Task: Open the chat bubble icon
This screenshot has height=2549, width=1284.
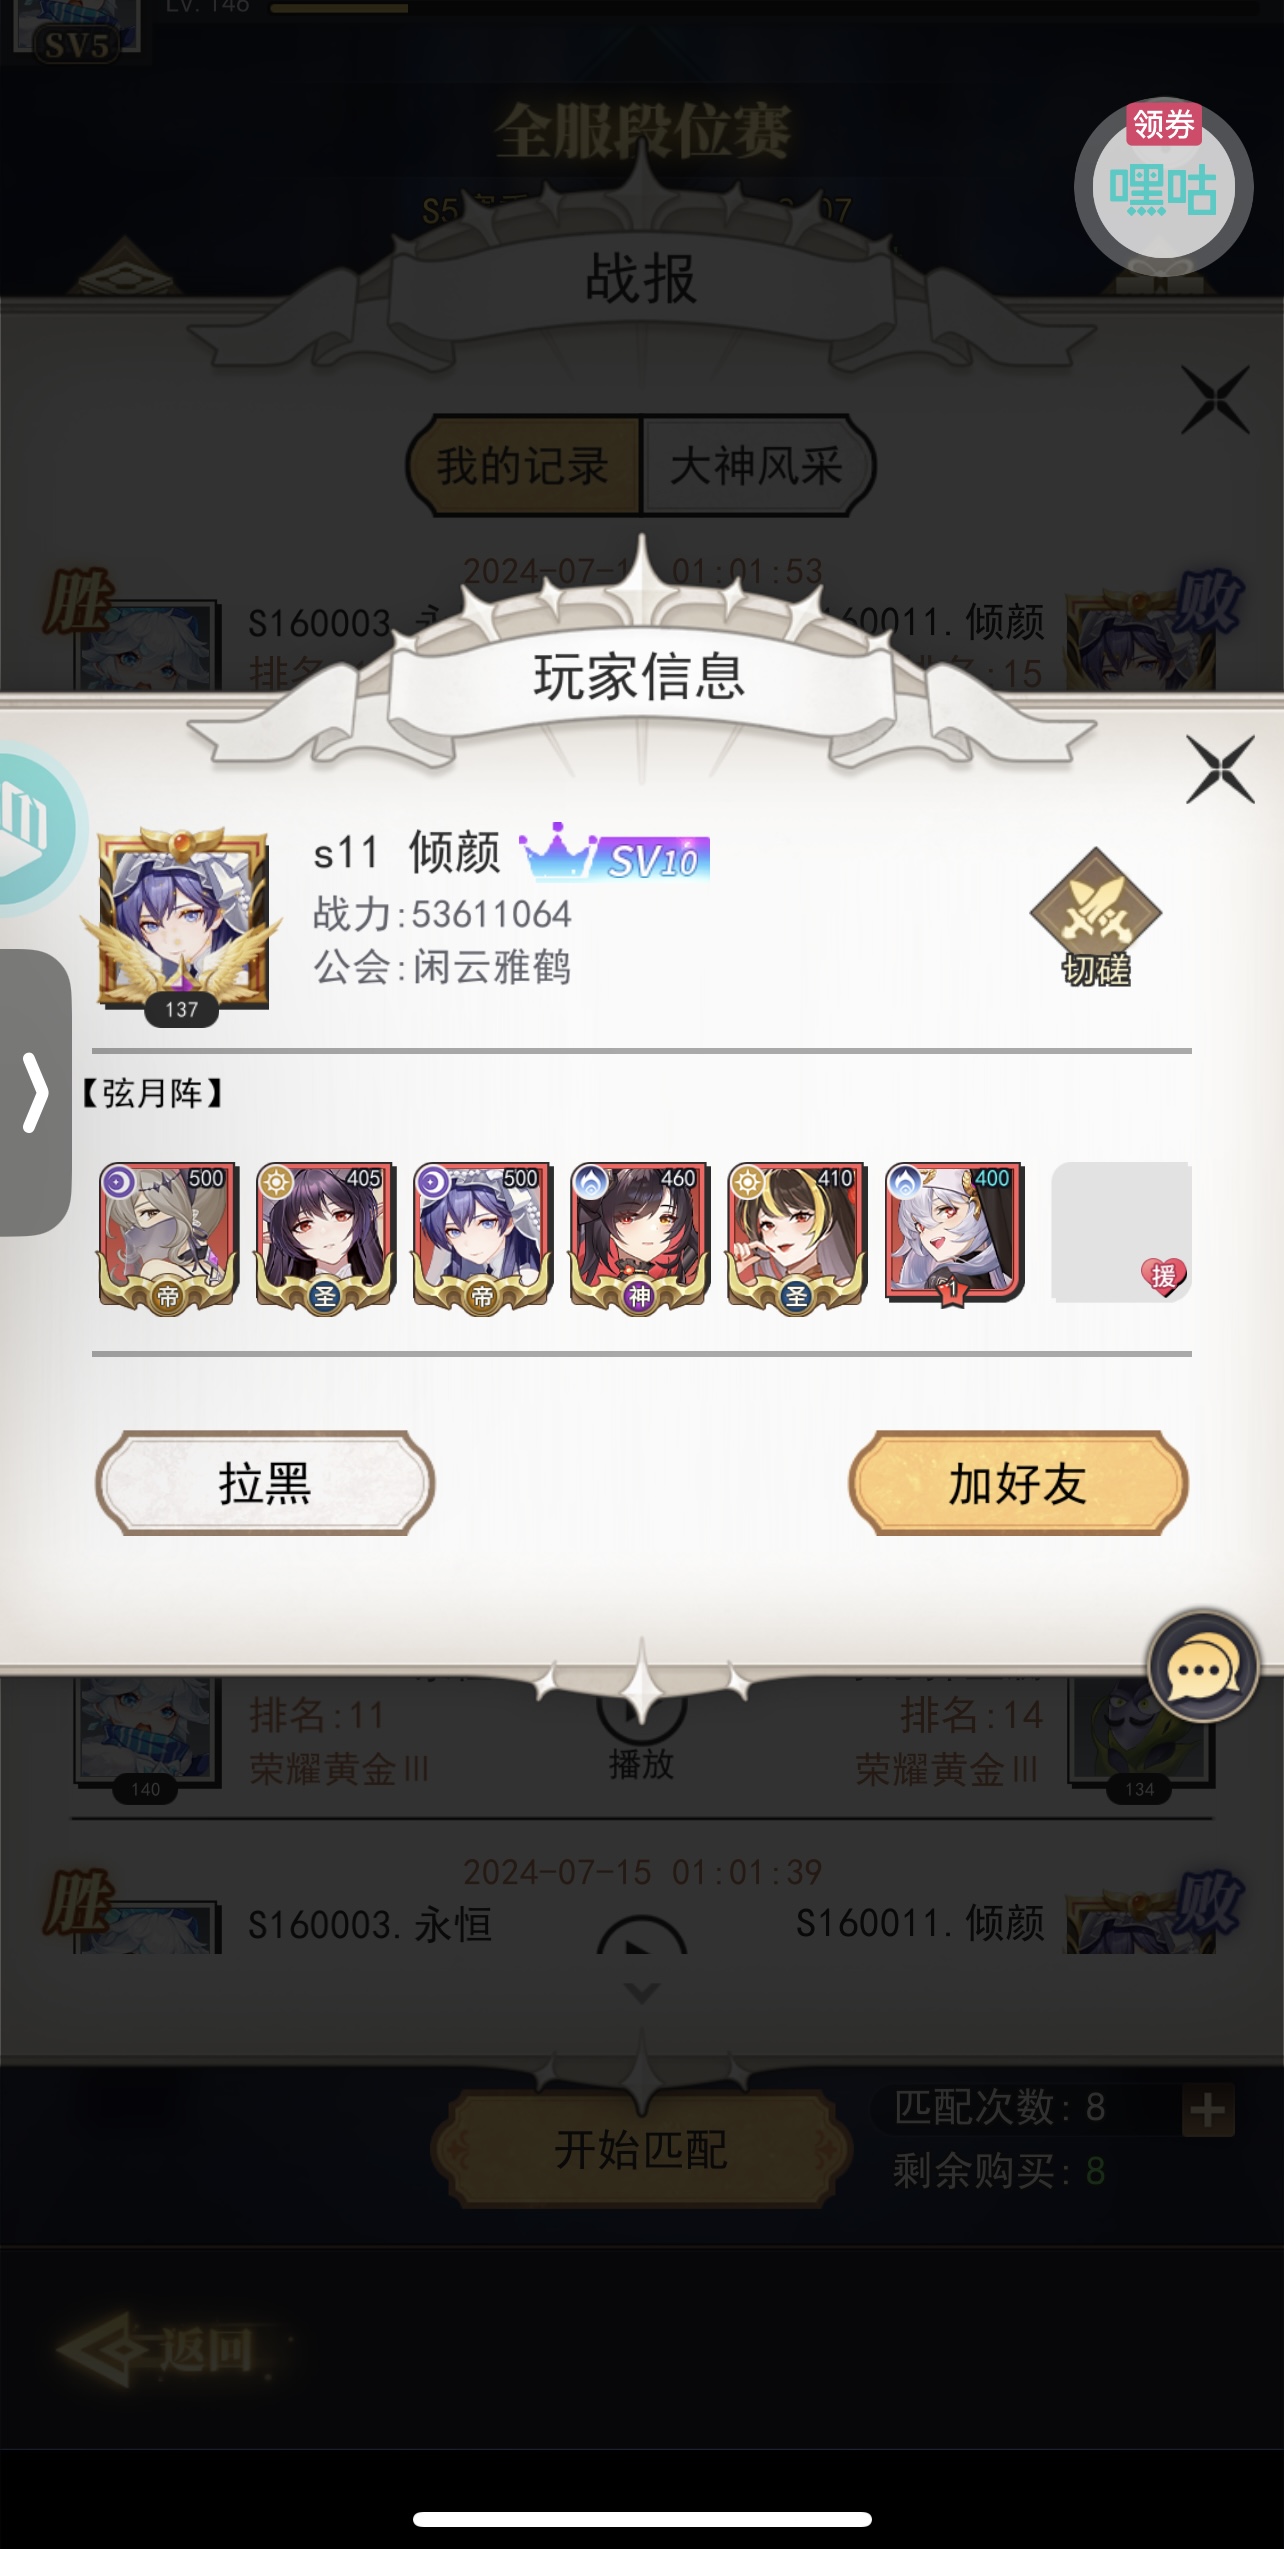Action: (1202, 1666)
